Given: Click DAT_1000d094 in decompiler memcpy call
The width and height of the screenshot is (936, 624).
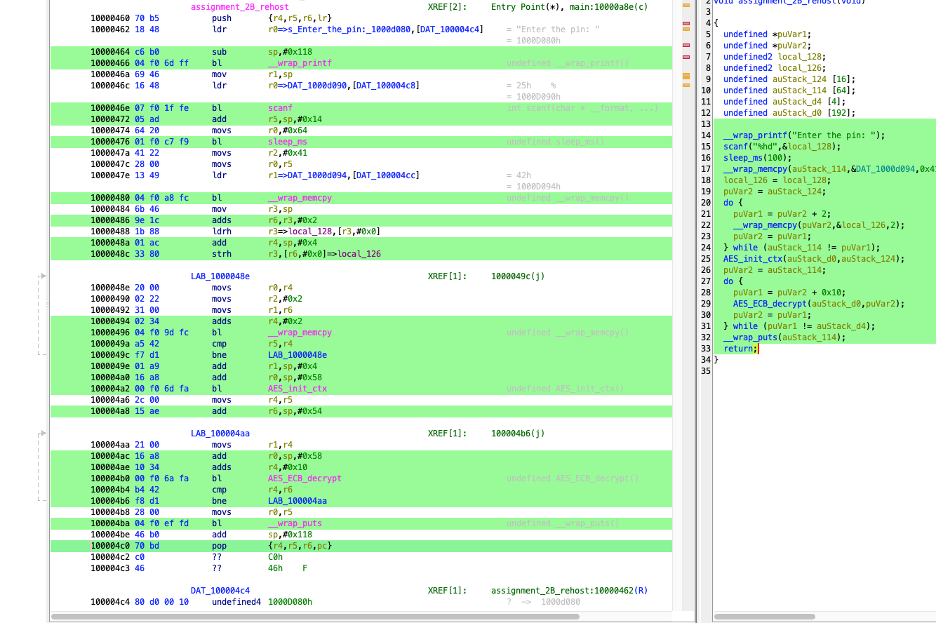Looking at the screenshot, I should click(x=885, y=170).
